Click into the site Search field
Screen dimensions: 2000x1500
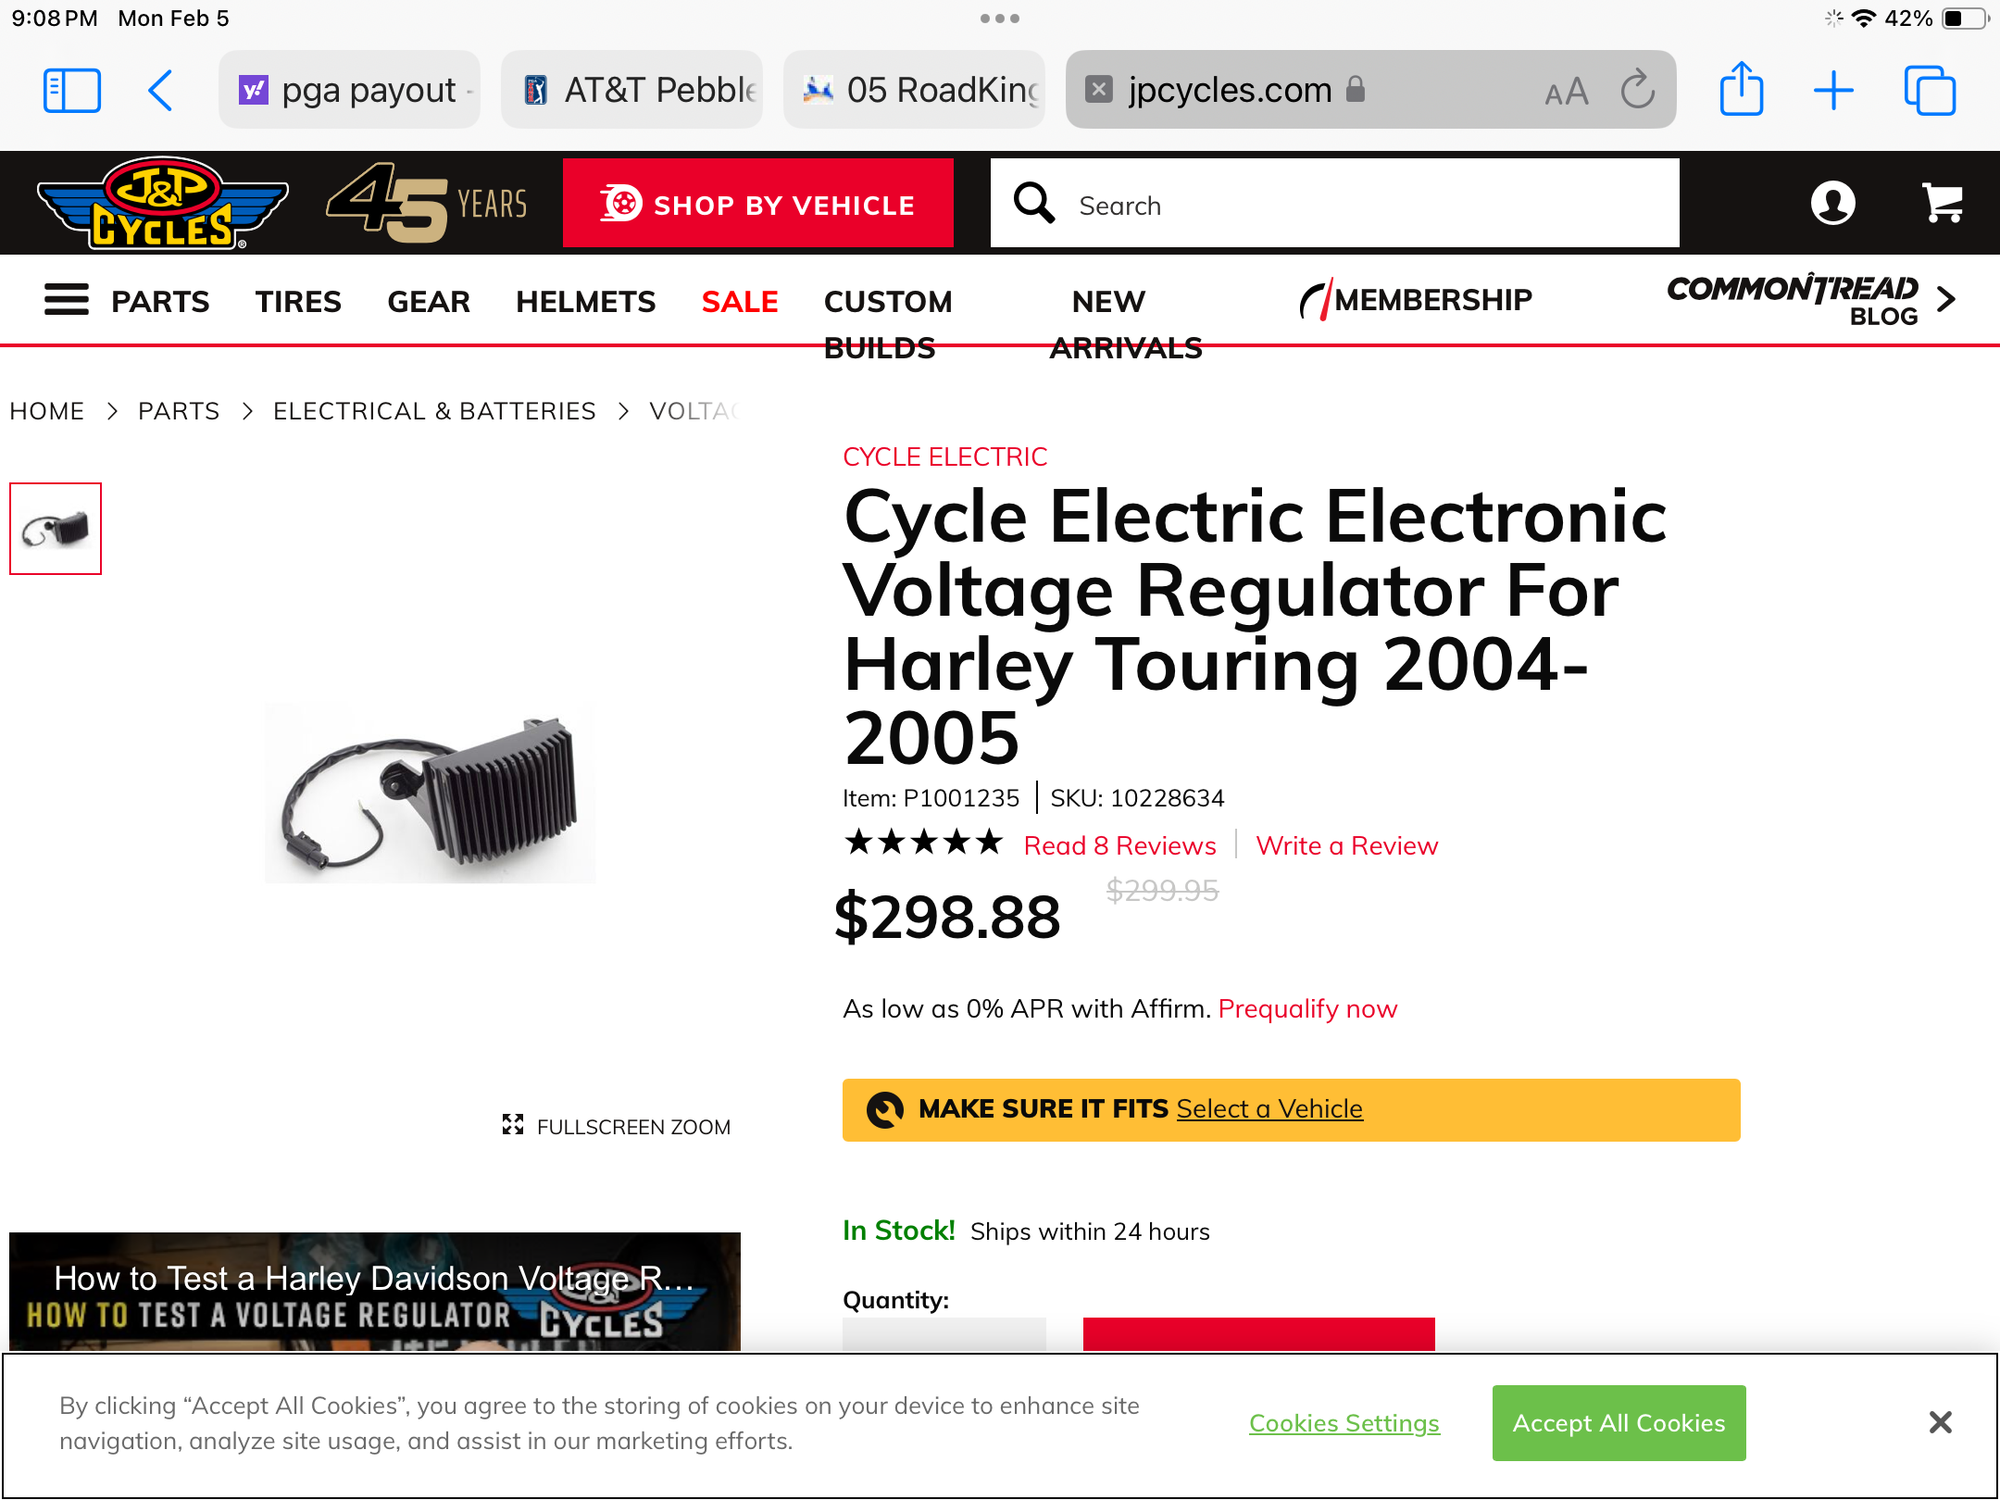point(1360,205)
